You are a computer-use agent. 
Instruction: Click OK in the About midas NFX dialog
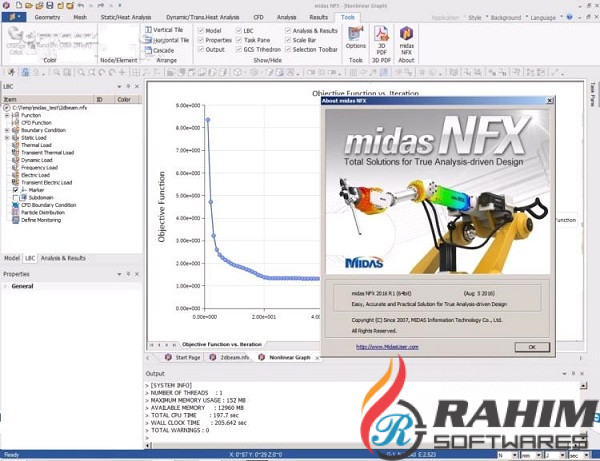pos(532,347)
